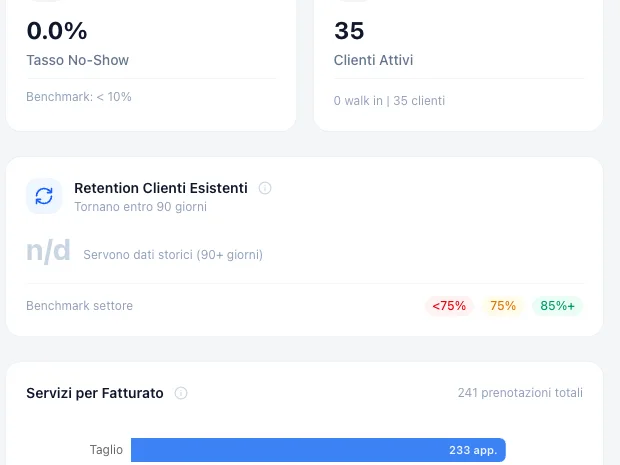620x465 pixels.
Task: Click the Servizi per Fatturato heading
Action: (x=95, y=393)
